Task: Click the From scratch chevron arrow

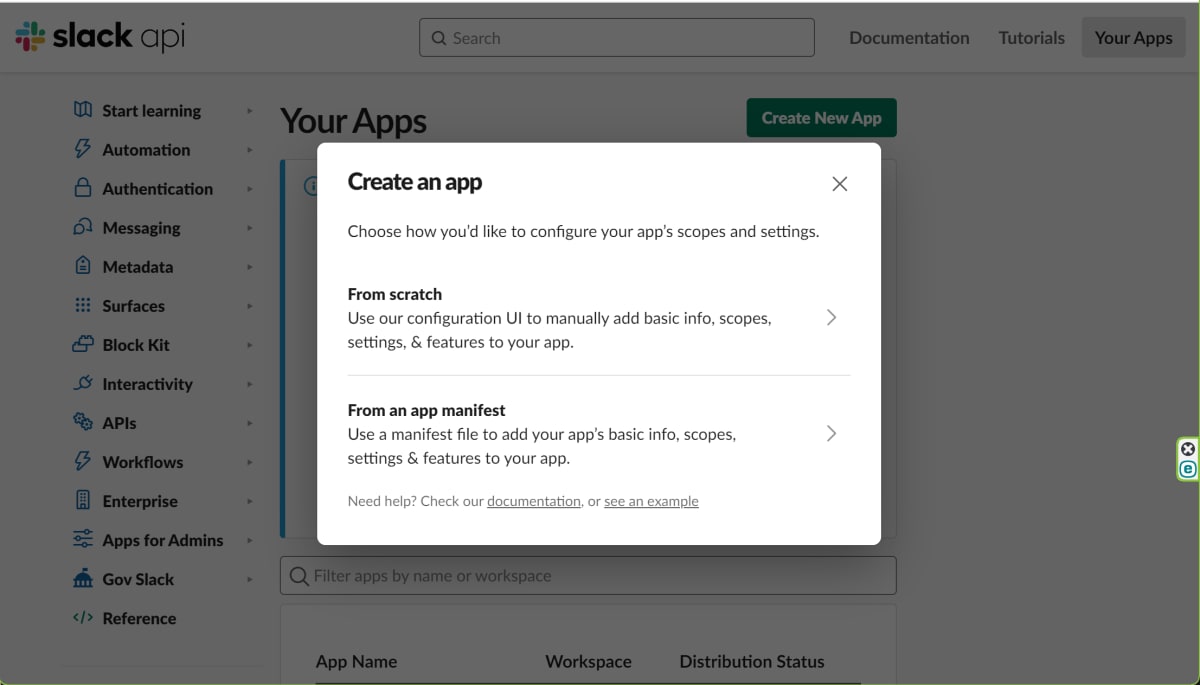Action: click(x=831, y=317)
